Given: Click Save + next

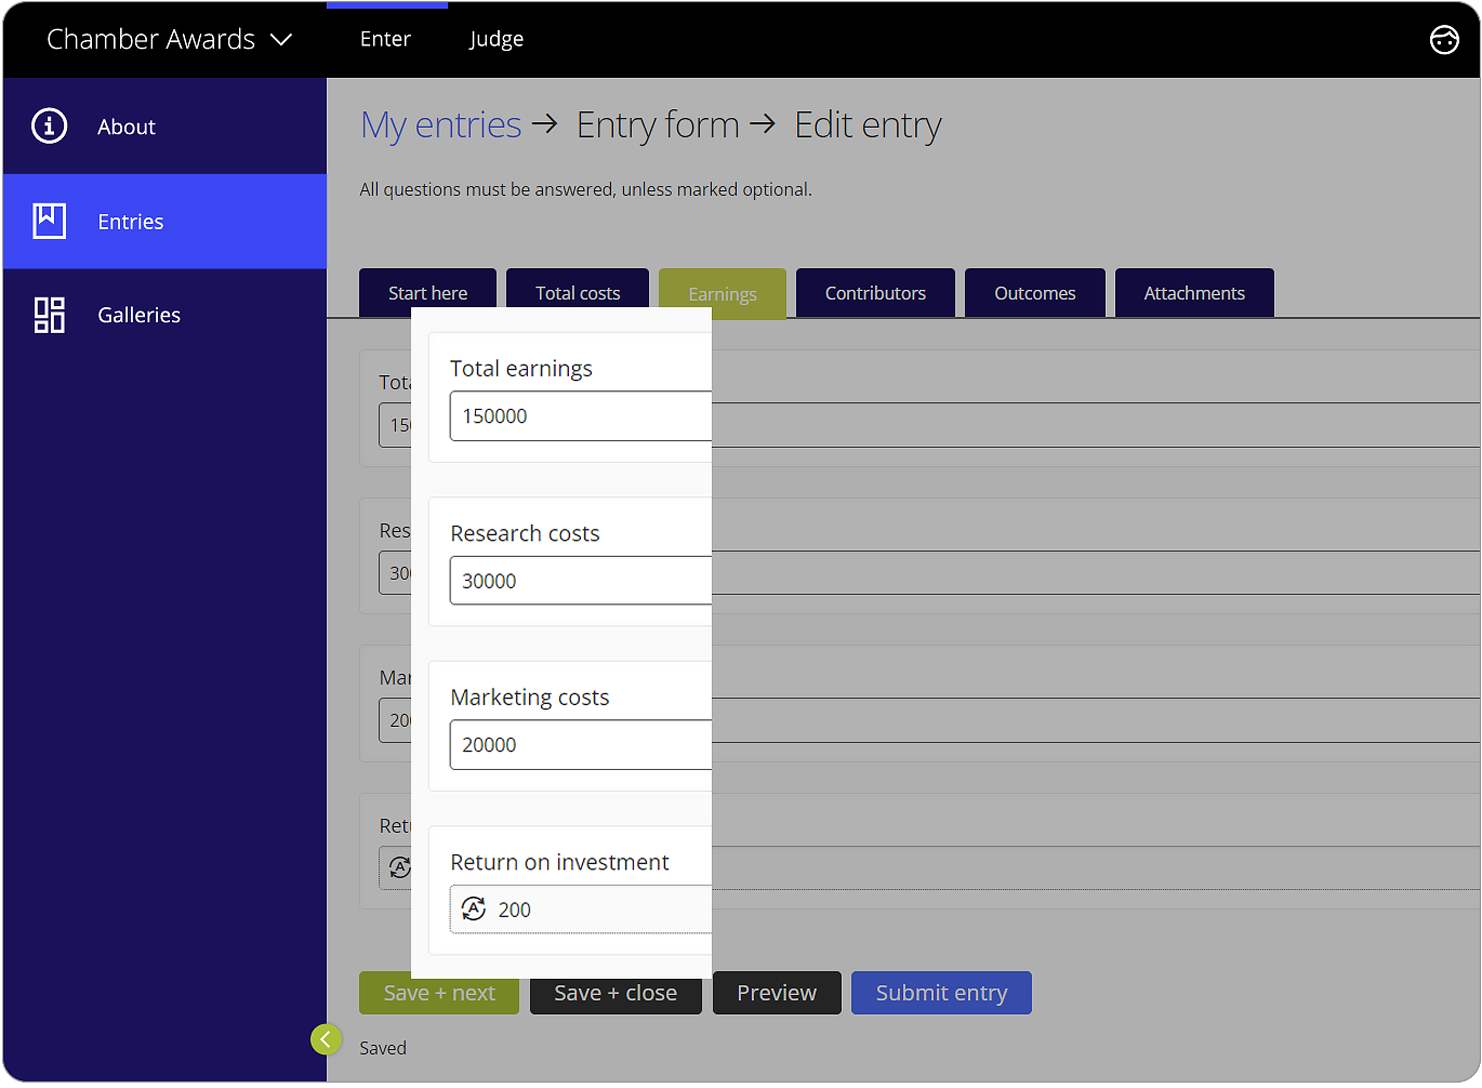Looking at the screenshot, I should pyautogui.click(x=438, y=992).
